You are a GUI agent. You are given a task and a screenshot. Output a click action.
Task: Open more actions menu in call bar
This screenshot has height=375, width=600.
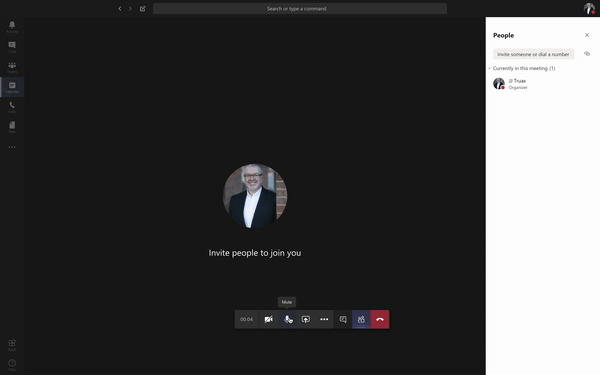pos(324,319)
